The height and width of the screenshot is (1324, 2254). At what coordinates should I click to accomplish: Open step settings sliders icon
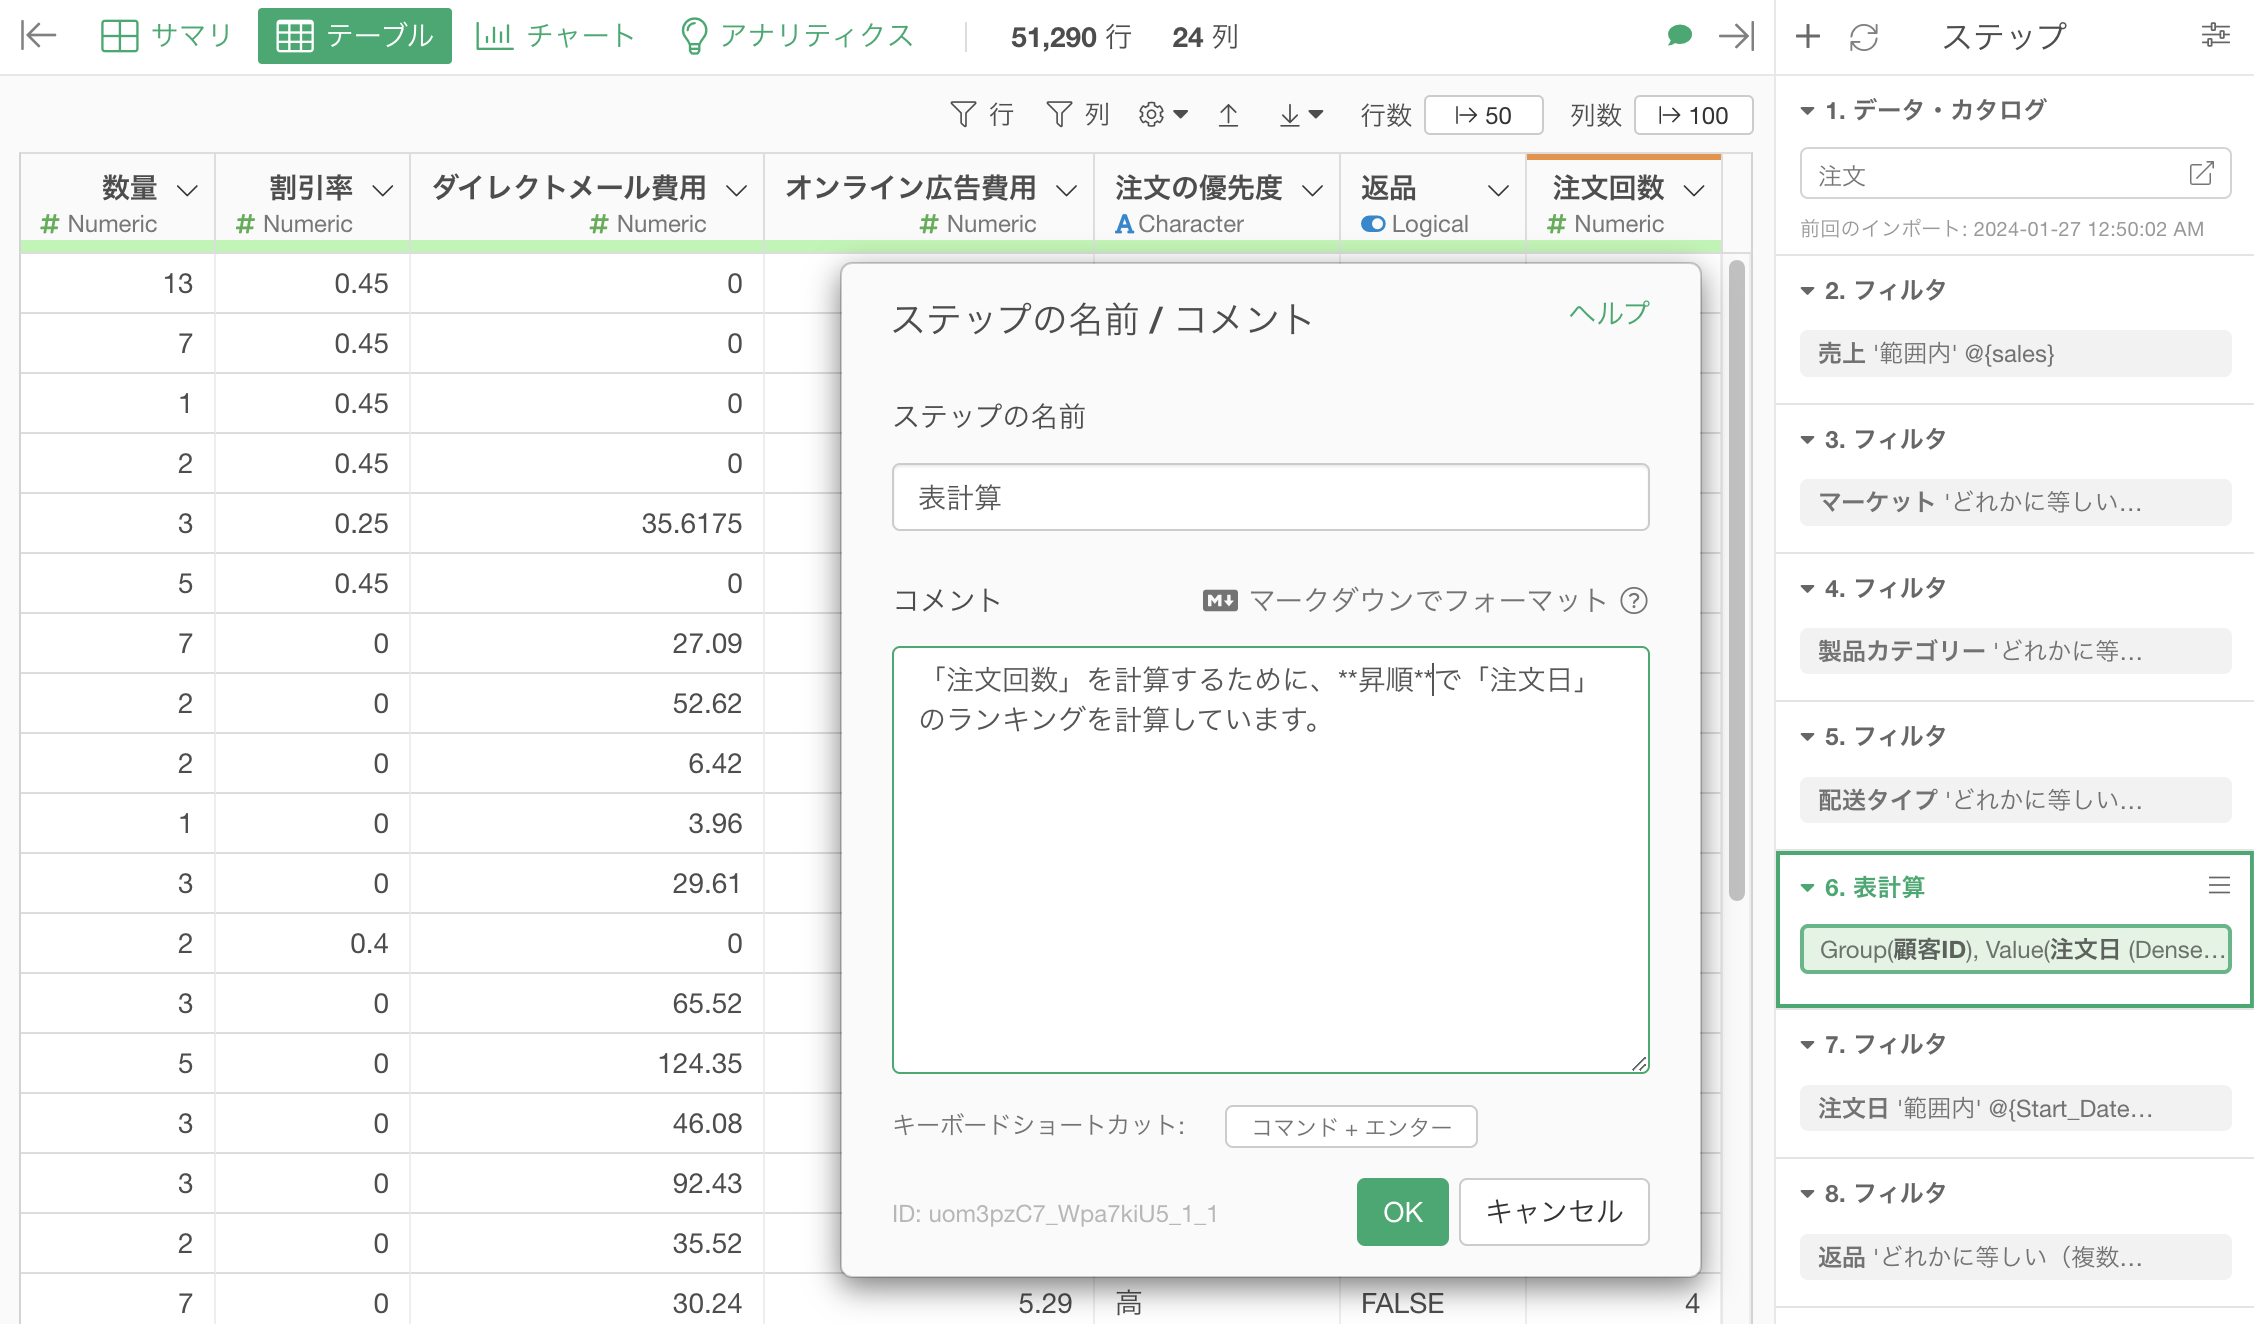tap(2216, 36)
